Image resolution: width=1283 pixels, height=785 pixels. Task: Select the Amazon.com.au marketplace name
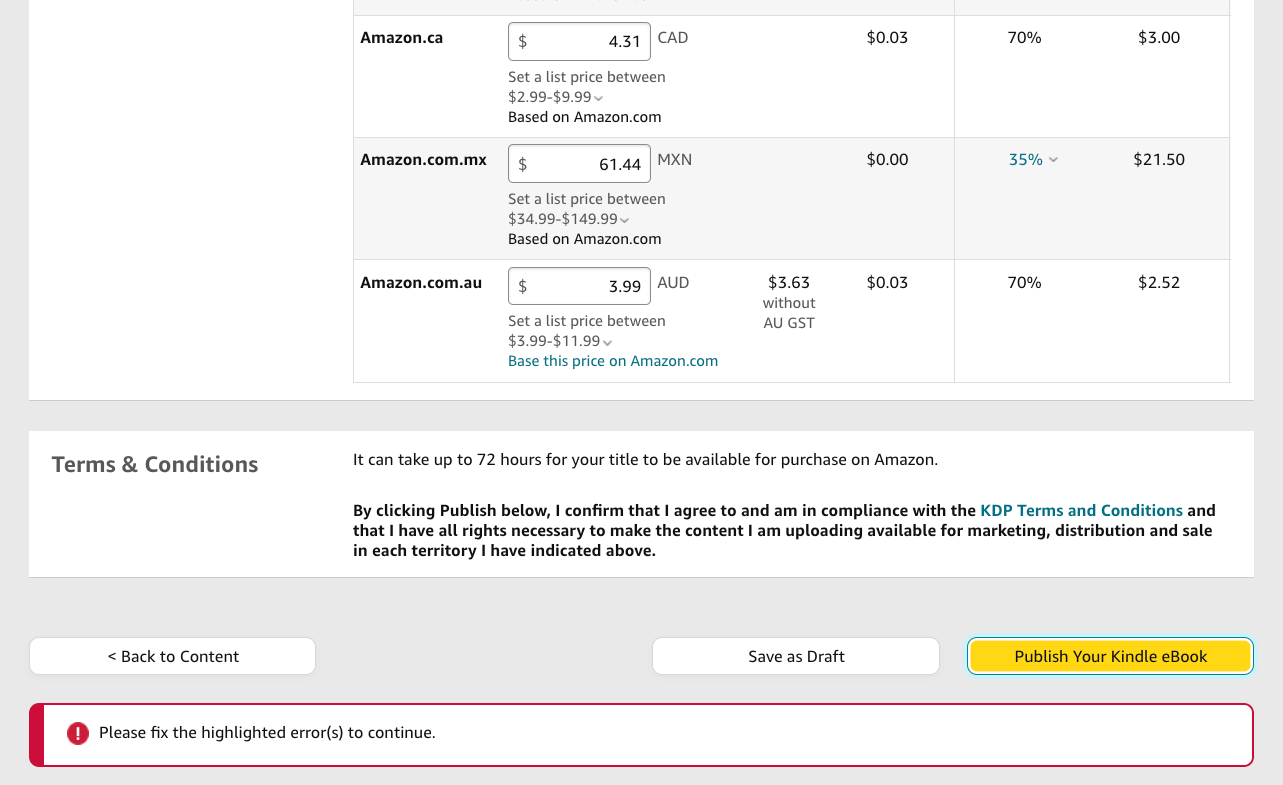(x=421, y=283)
